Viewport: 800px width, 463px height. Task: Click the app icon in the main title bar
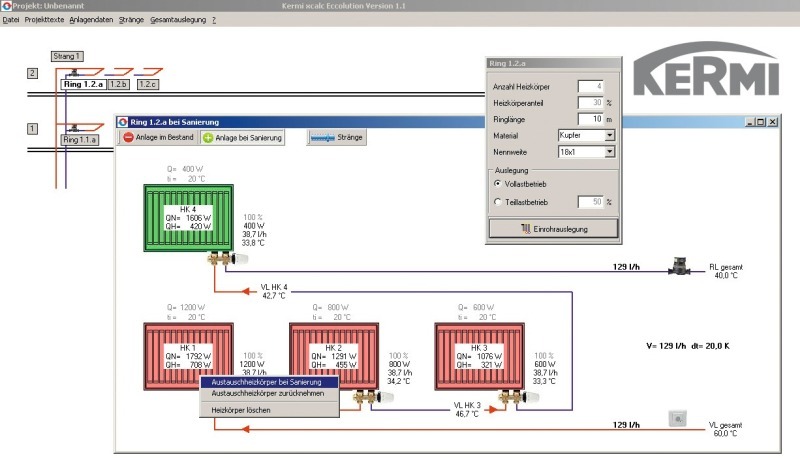[6, 6]
